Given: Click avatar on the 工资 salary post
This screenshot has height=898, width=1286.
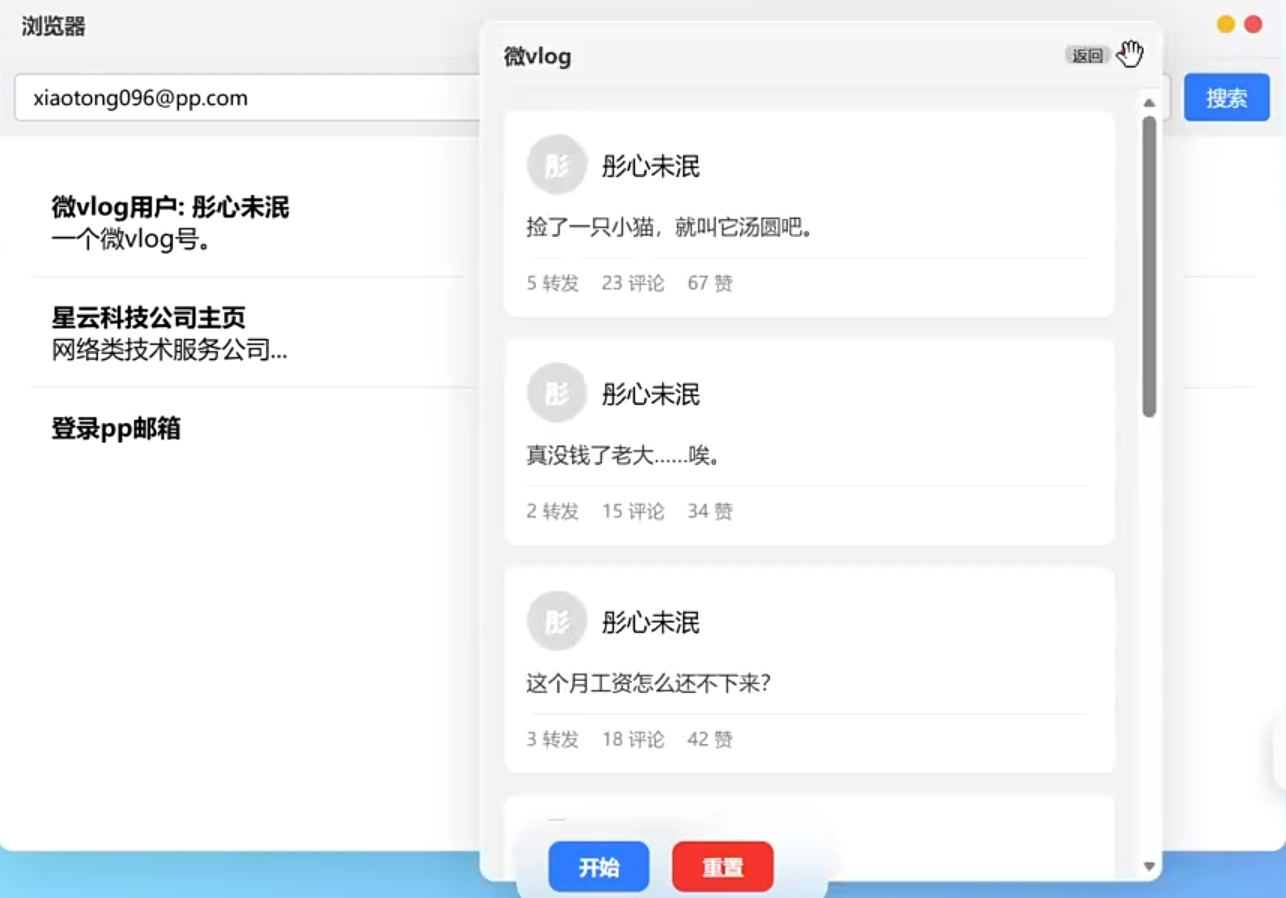Looking at the screenshot, I should tap(556, 621).
